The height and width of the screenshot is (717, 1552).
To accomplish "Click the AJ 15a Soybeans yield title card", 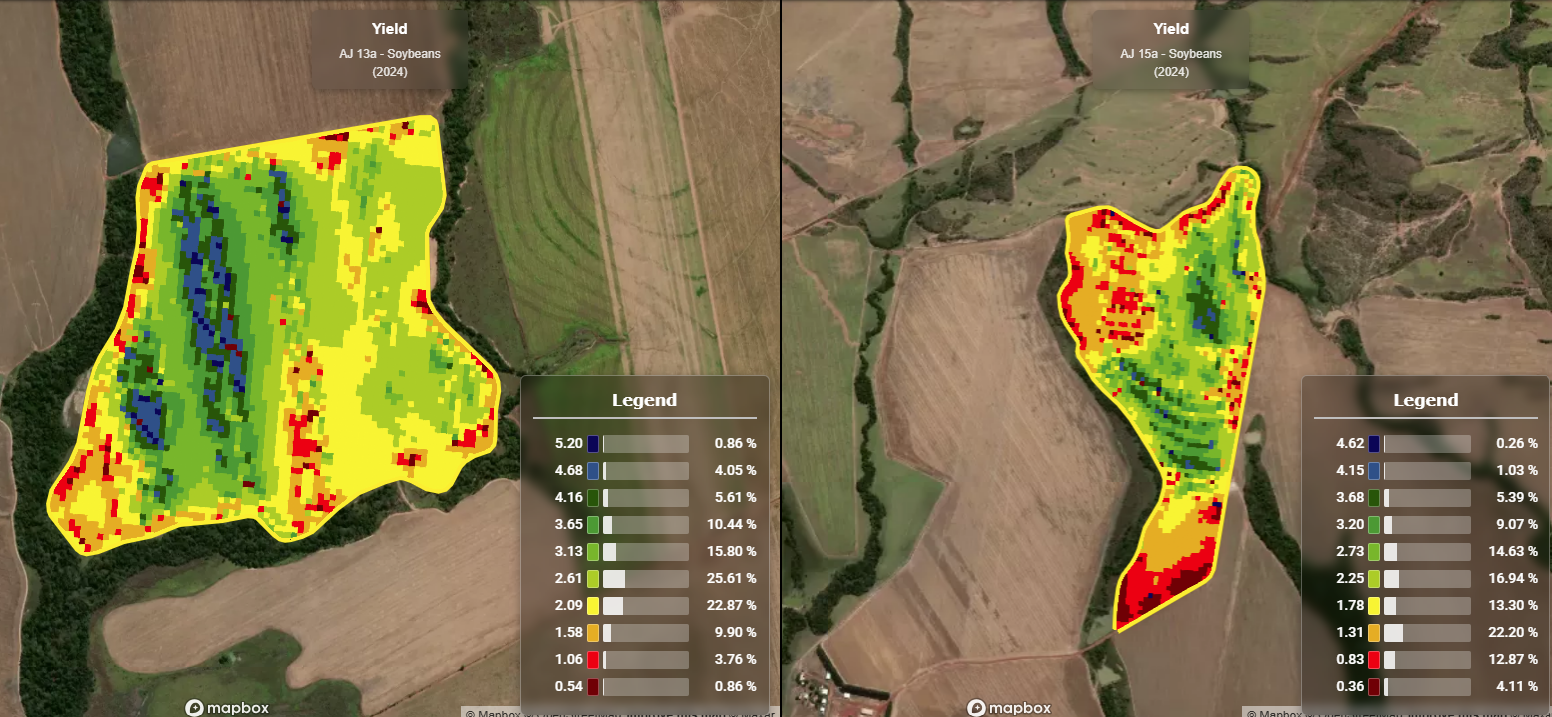I will pyautogui.click(x=1171, y=50).
